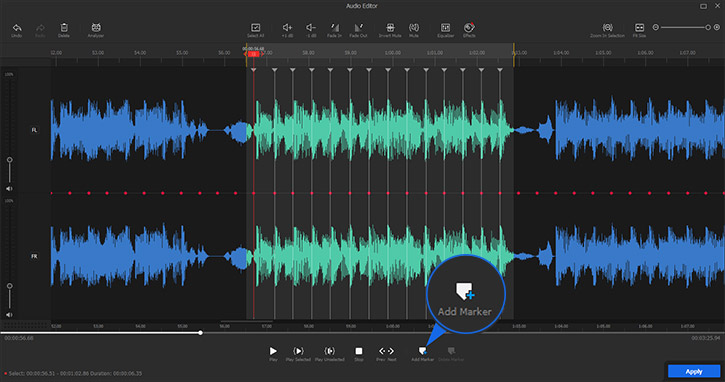This screenshot has height=382, width=725.
Task: Click the Undo icon
Action: pos(17,28)
